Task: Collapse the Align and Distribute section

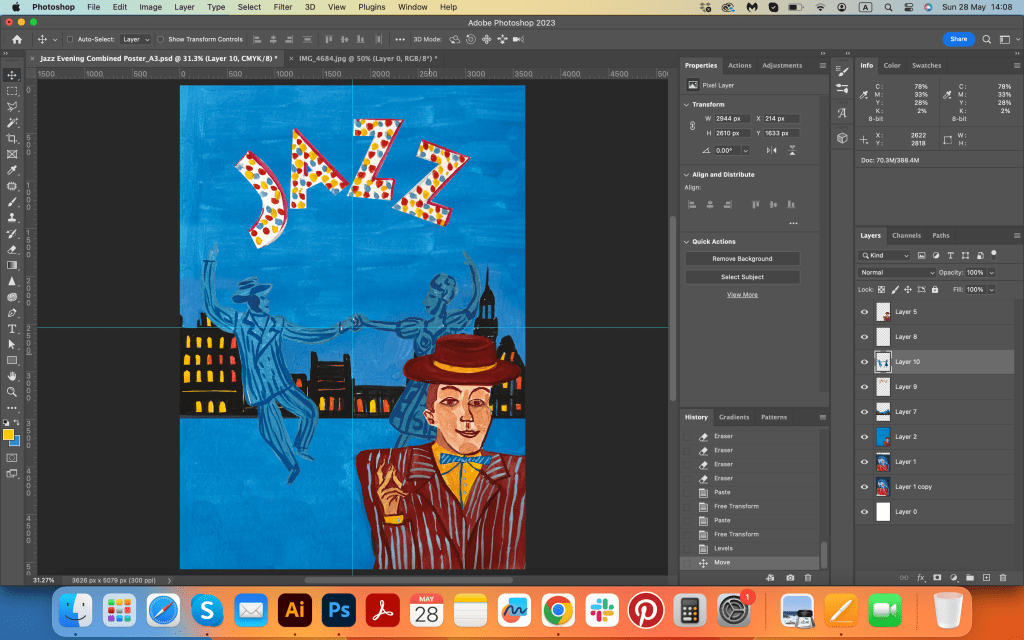Action: 687,175
